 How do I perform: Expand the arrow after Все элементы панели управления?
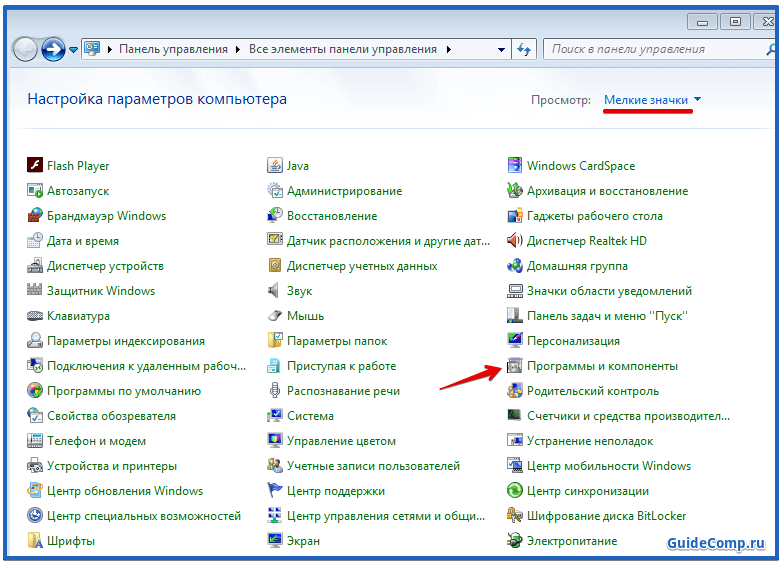448,49
